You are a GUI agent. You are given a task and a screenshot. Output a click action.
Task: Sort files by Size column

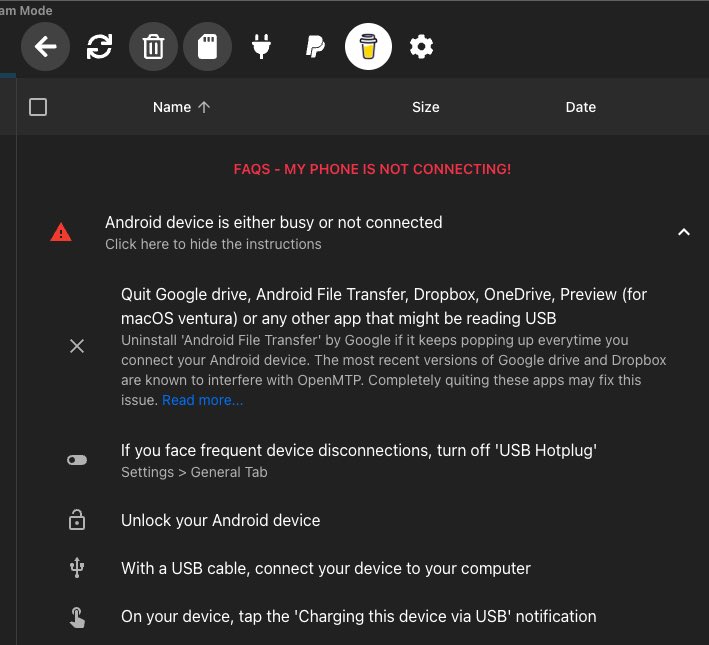pos(425,107)
